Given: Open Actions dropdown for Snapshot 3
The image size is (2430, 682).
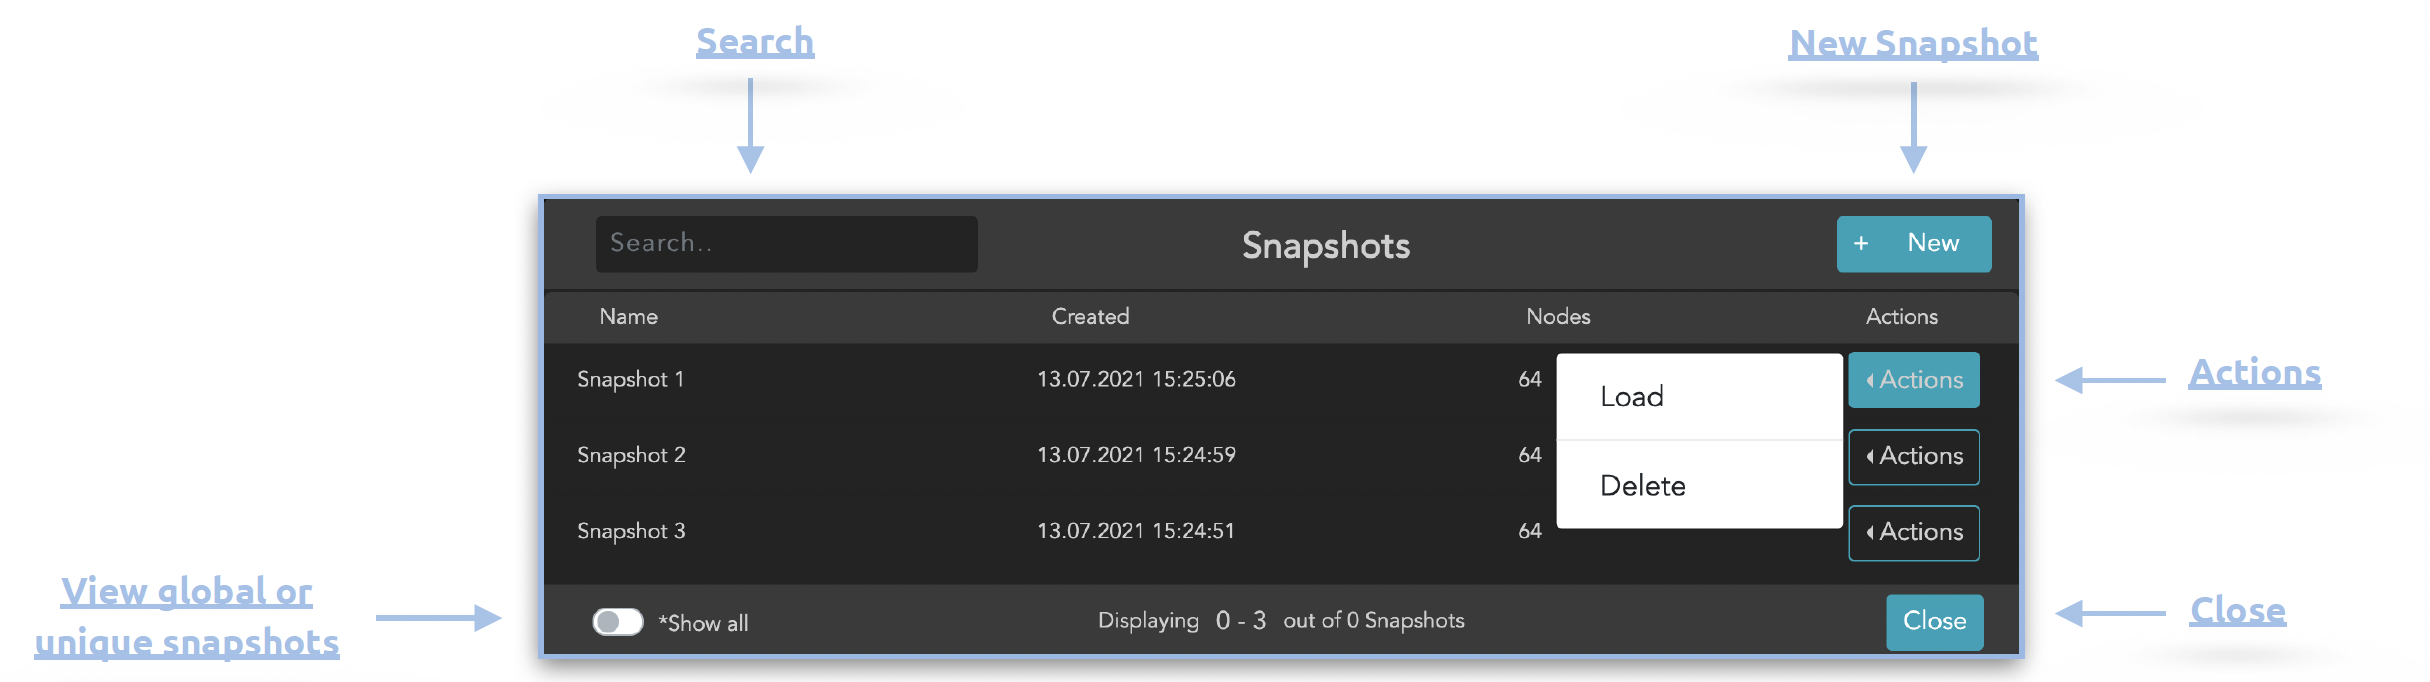Looking at the screenshot, I should tap(1913, 533).
